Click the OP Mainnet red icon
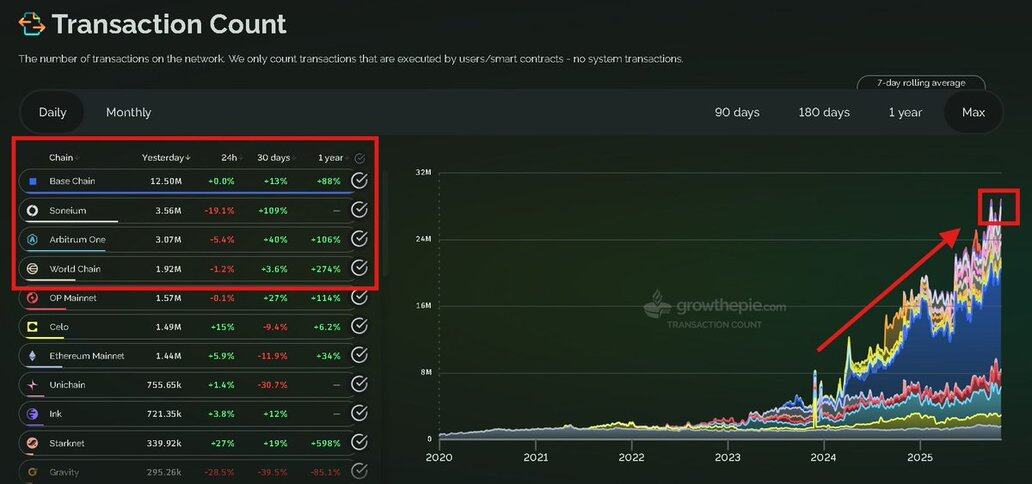Viewport: 1032px width, 484px height. tap(33, 298)
